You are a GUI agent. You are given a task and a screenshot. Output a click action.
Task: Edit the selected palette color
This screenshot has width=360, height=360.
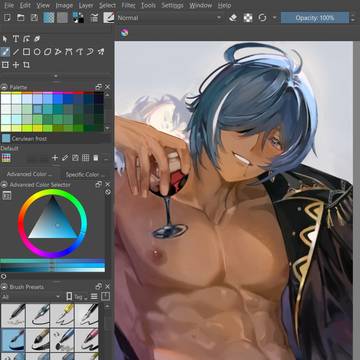click(65, 158)
